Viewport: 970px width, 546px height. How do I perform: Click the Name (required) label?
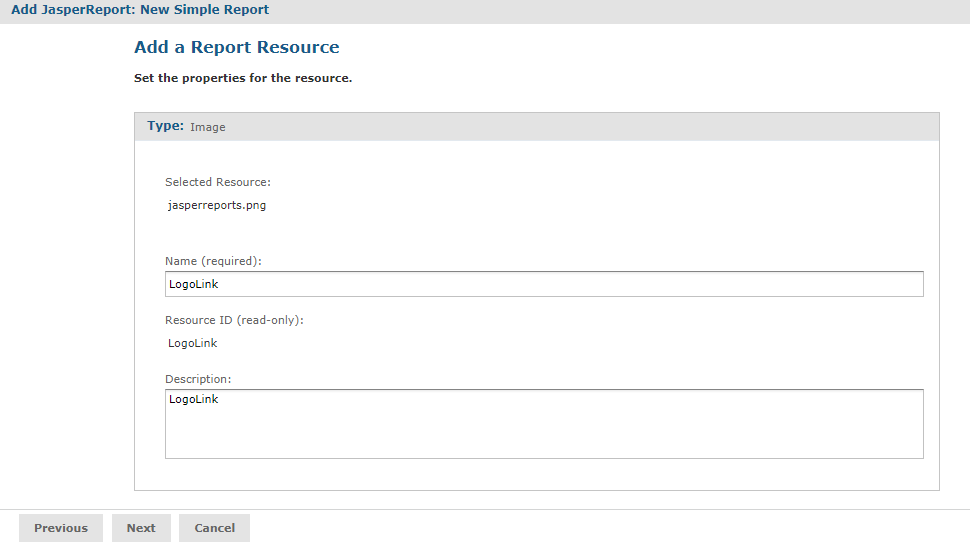pos(213,261)
